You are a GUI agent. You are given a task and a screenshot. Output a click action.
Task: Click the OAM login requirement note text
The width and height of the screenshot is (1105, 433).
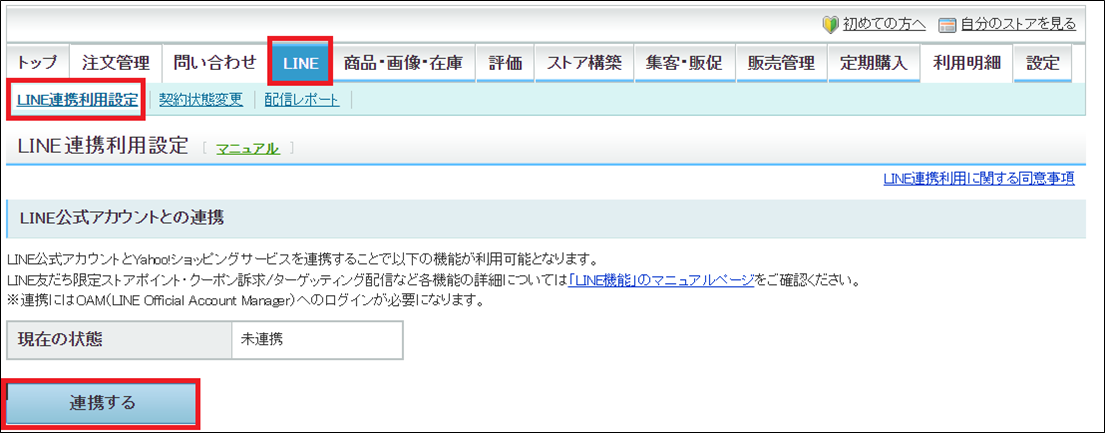[x=247, y=303]
